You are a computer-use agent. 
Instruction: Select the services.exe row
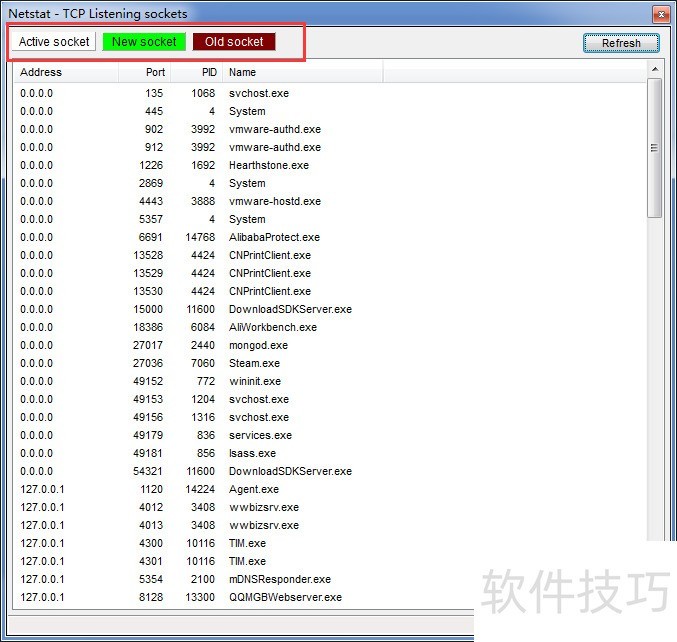point(330,435)
